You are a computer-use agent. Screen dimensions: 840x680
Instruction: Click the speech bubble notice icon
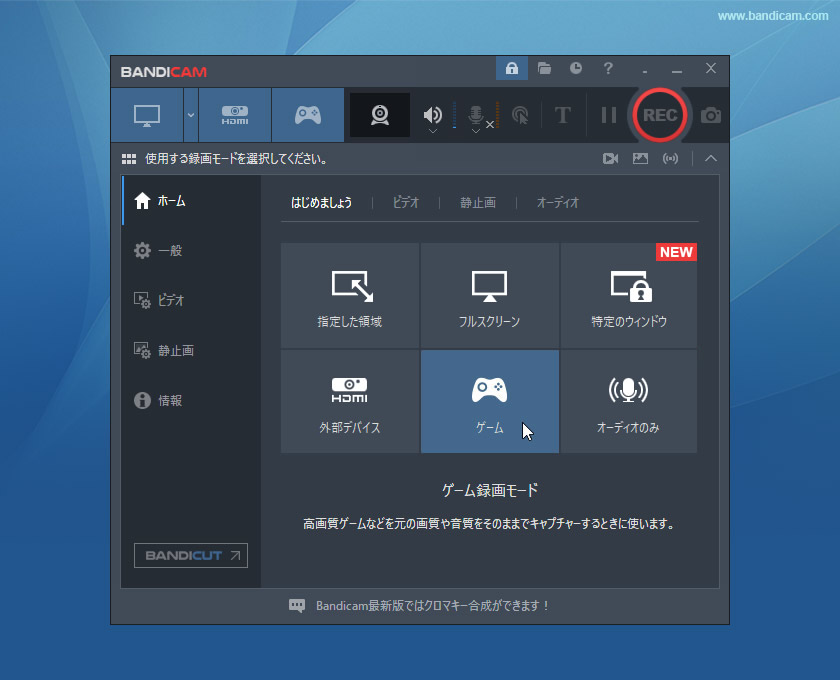point(297,606)
